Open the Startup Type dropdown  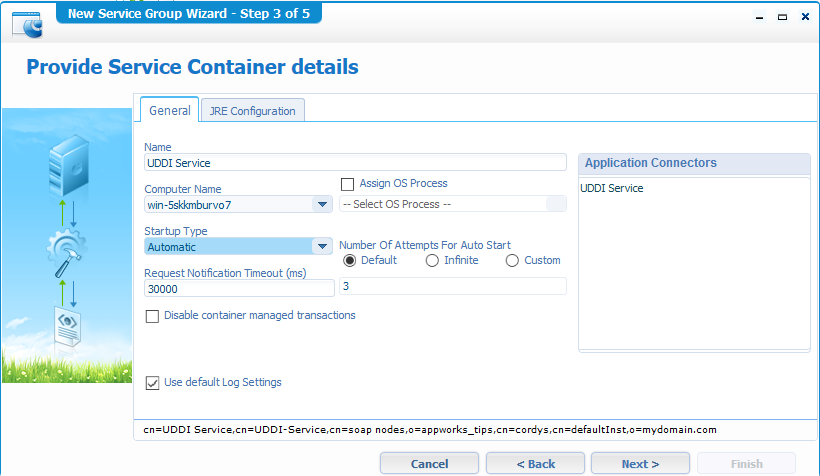(x=322, y=247)
